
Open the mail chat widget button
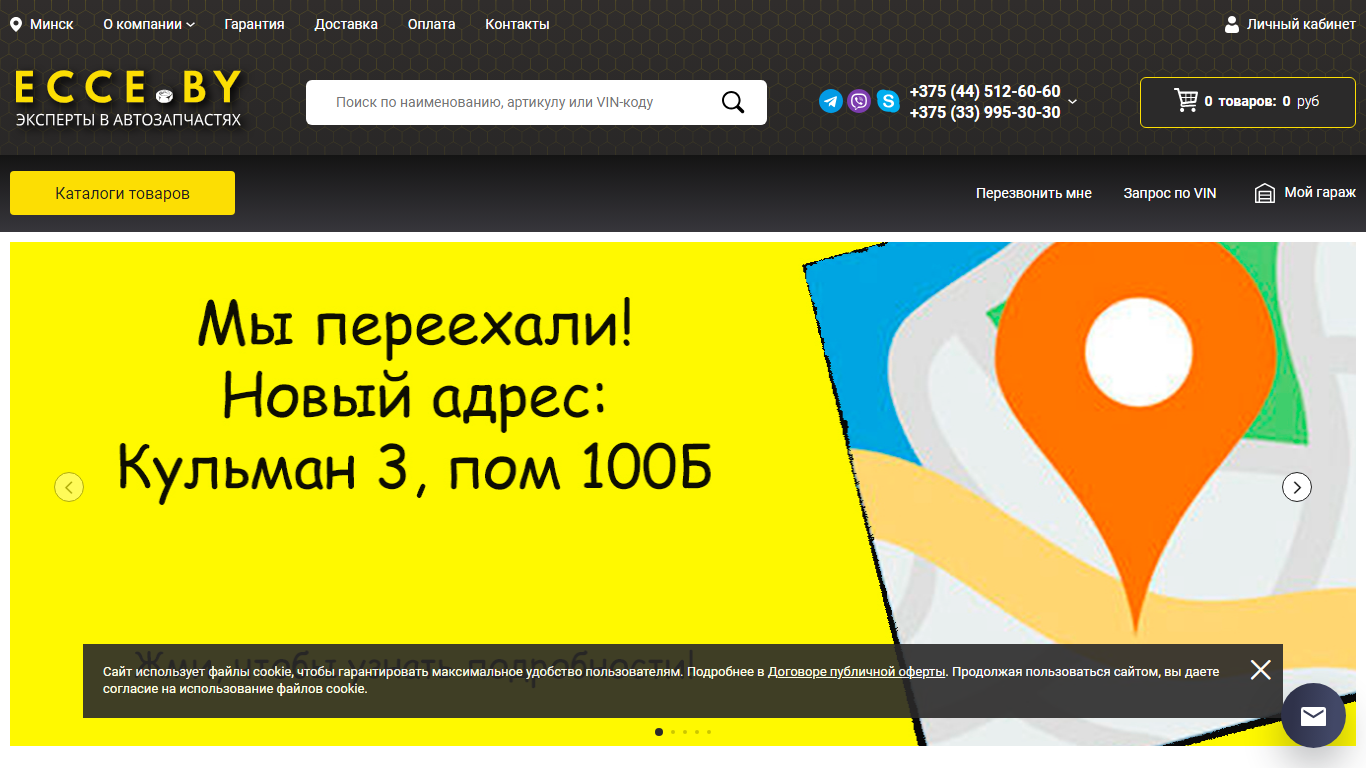1314,716
